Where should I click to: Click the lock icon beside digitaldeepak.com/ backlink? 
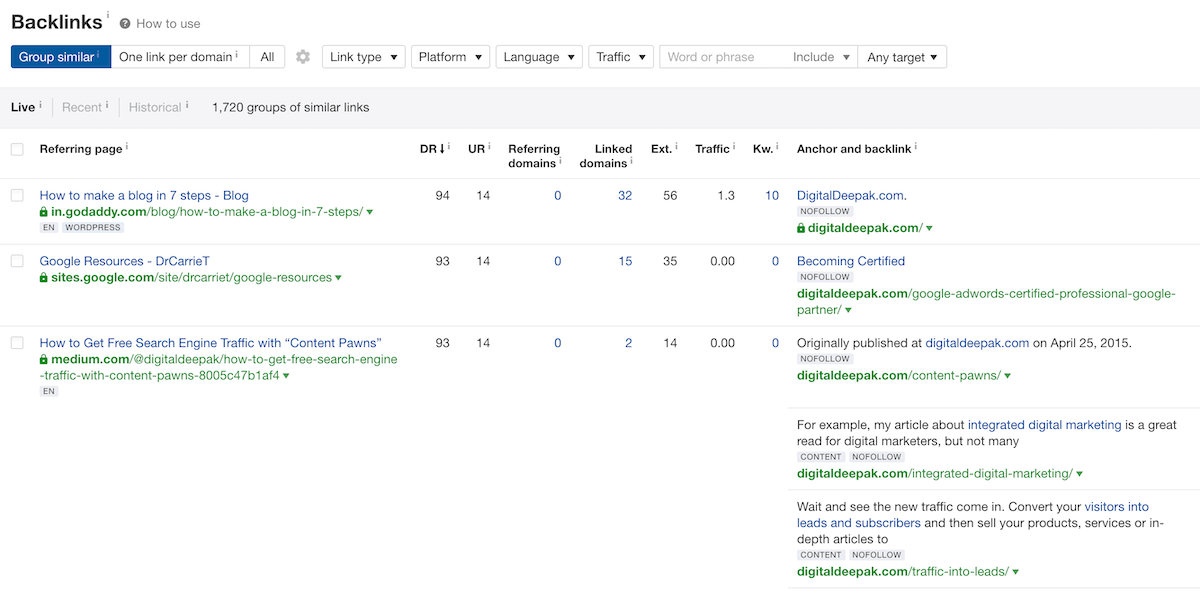pos(801,229)
